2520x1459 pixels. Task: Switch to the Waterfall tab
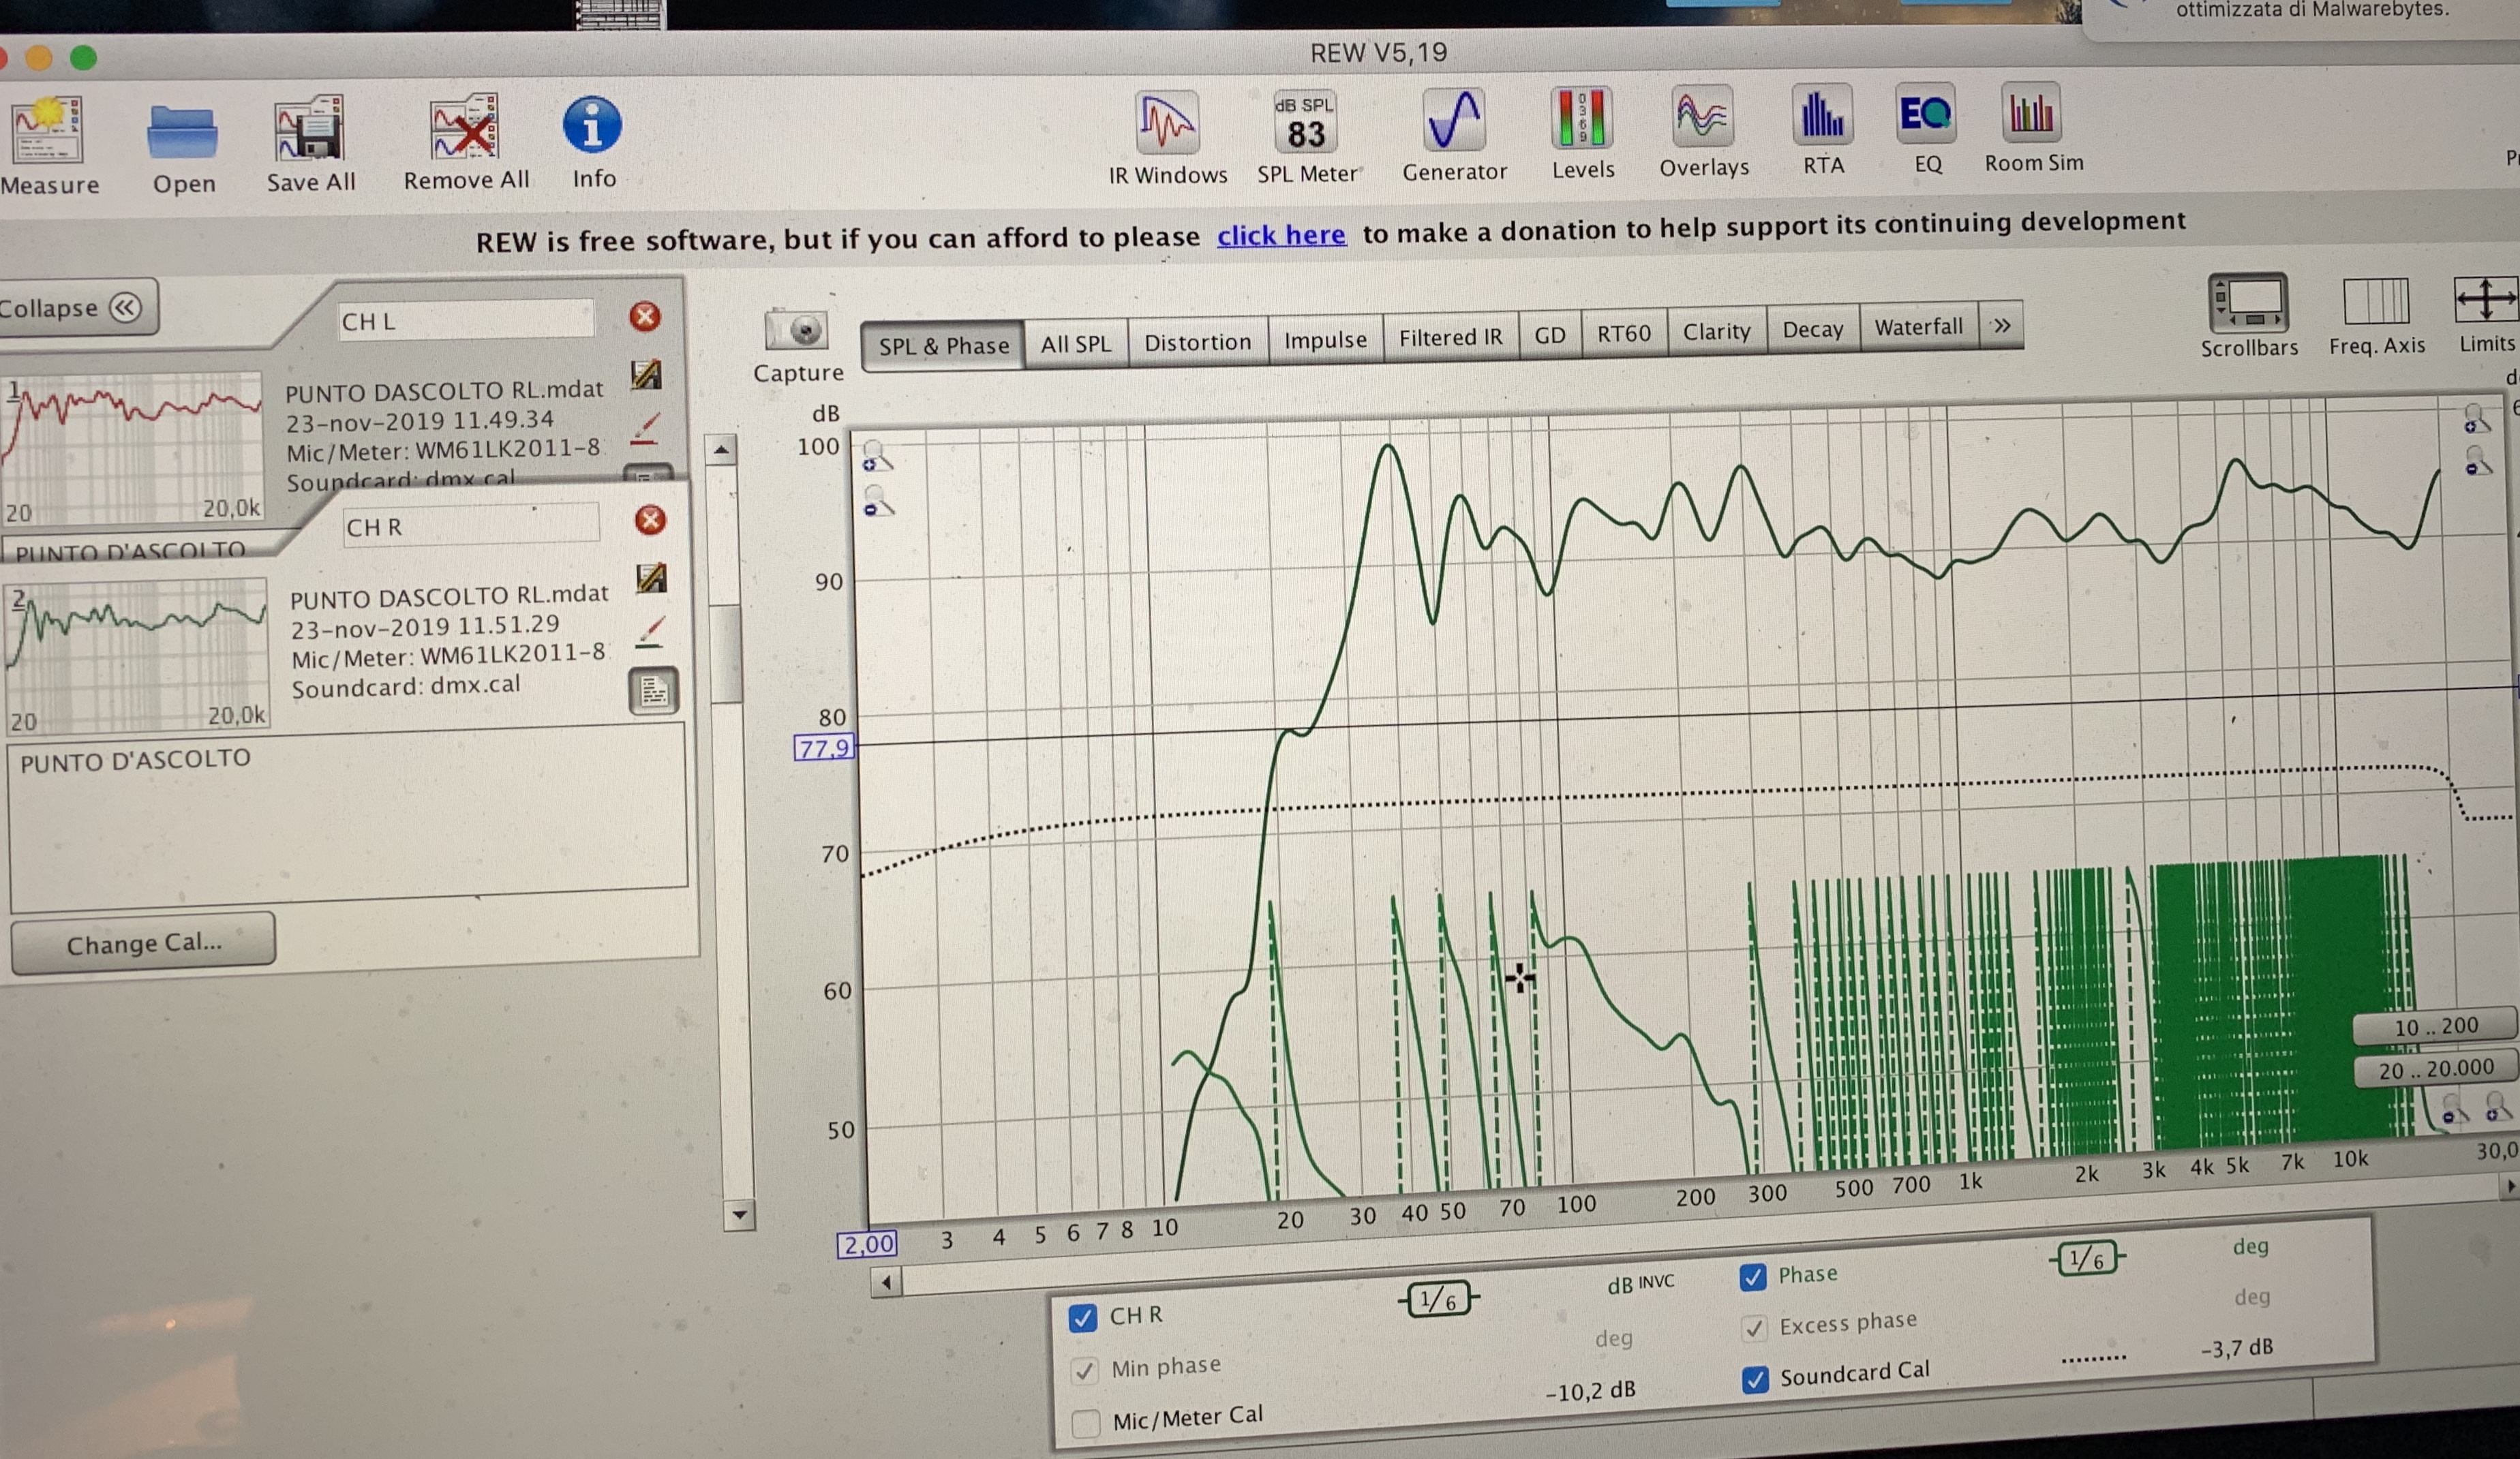click(x=1918, y=328)
